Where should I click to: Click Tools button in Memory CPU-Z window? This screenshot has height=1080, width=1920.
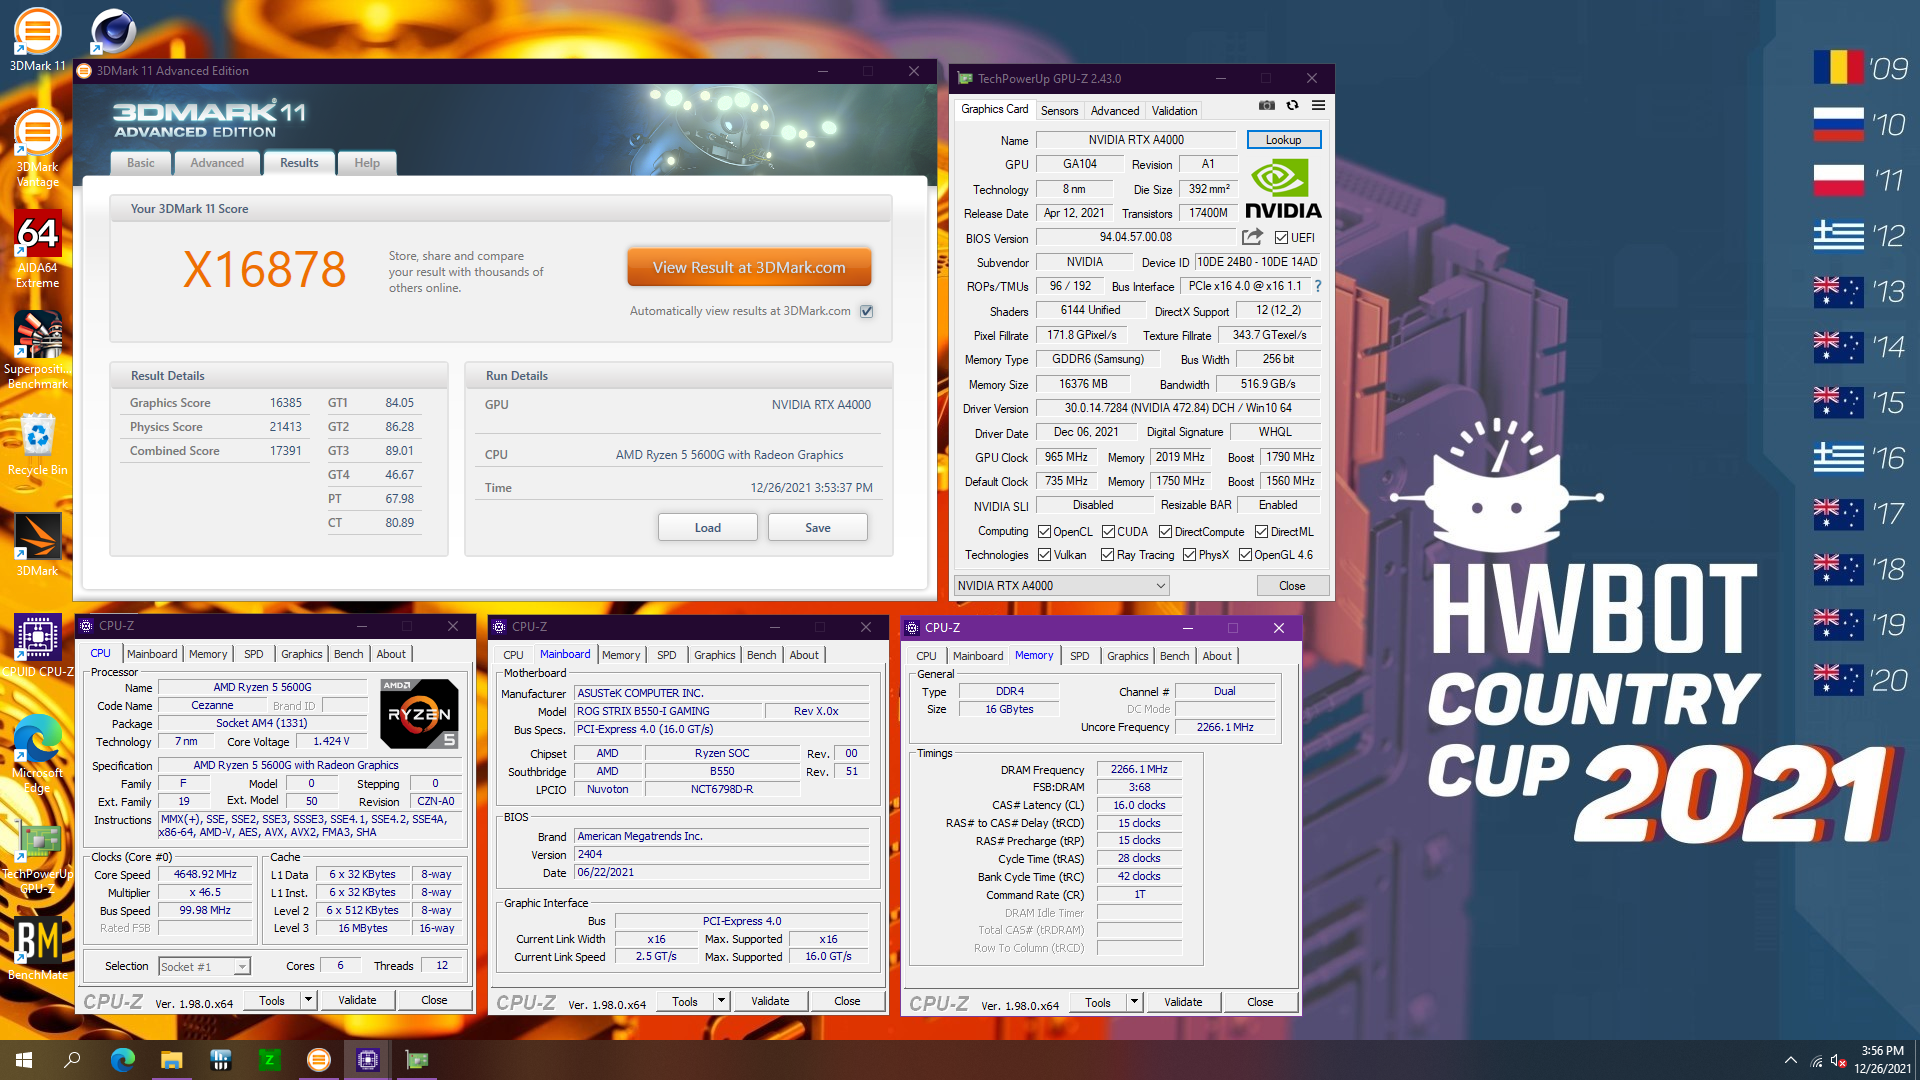pos(1098,1002)
